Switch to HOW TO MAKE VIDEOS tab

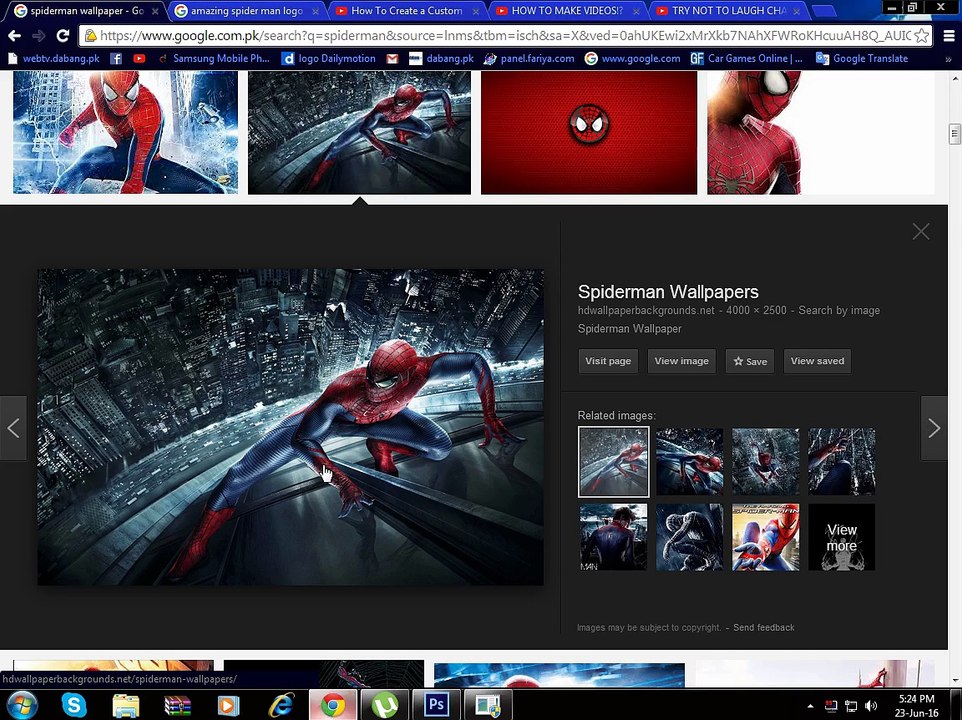[x=567, y=10]
